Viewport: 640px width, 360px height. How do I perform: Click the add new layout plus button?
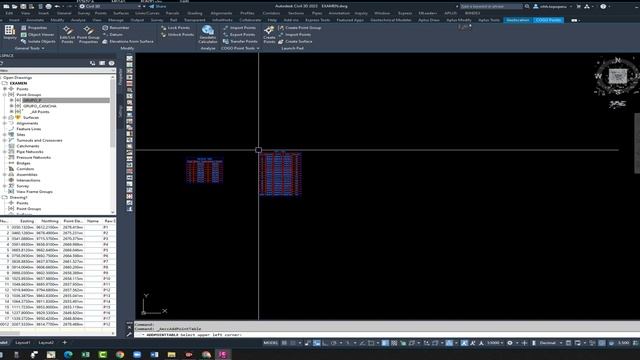pyautogui.click(x=64, y=343)
